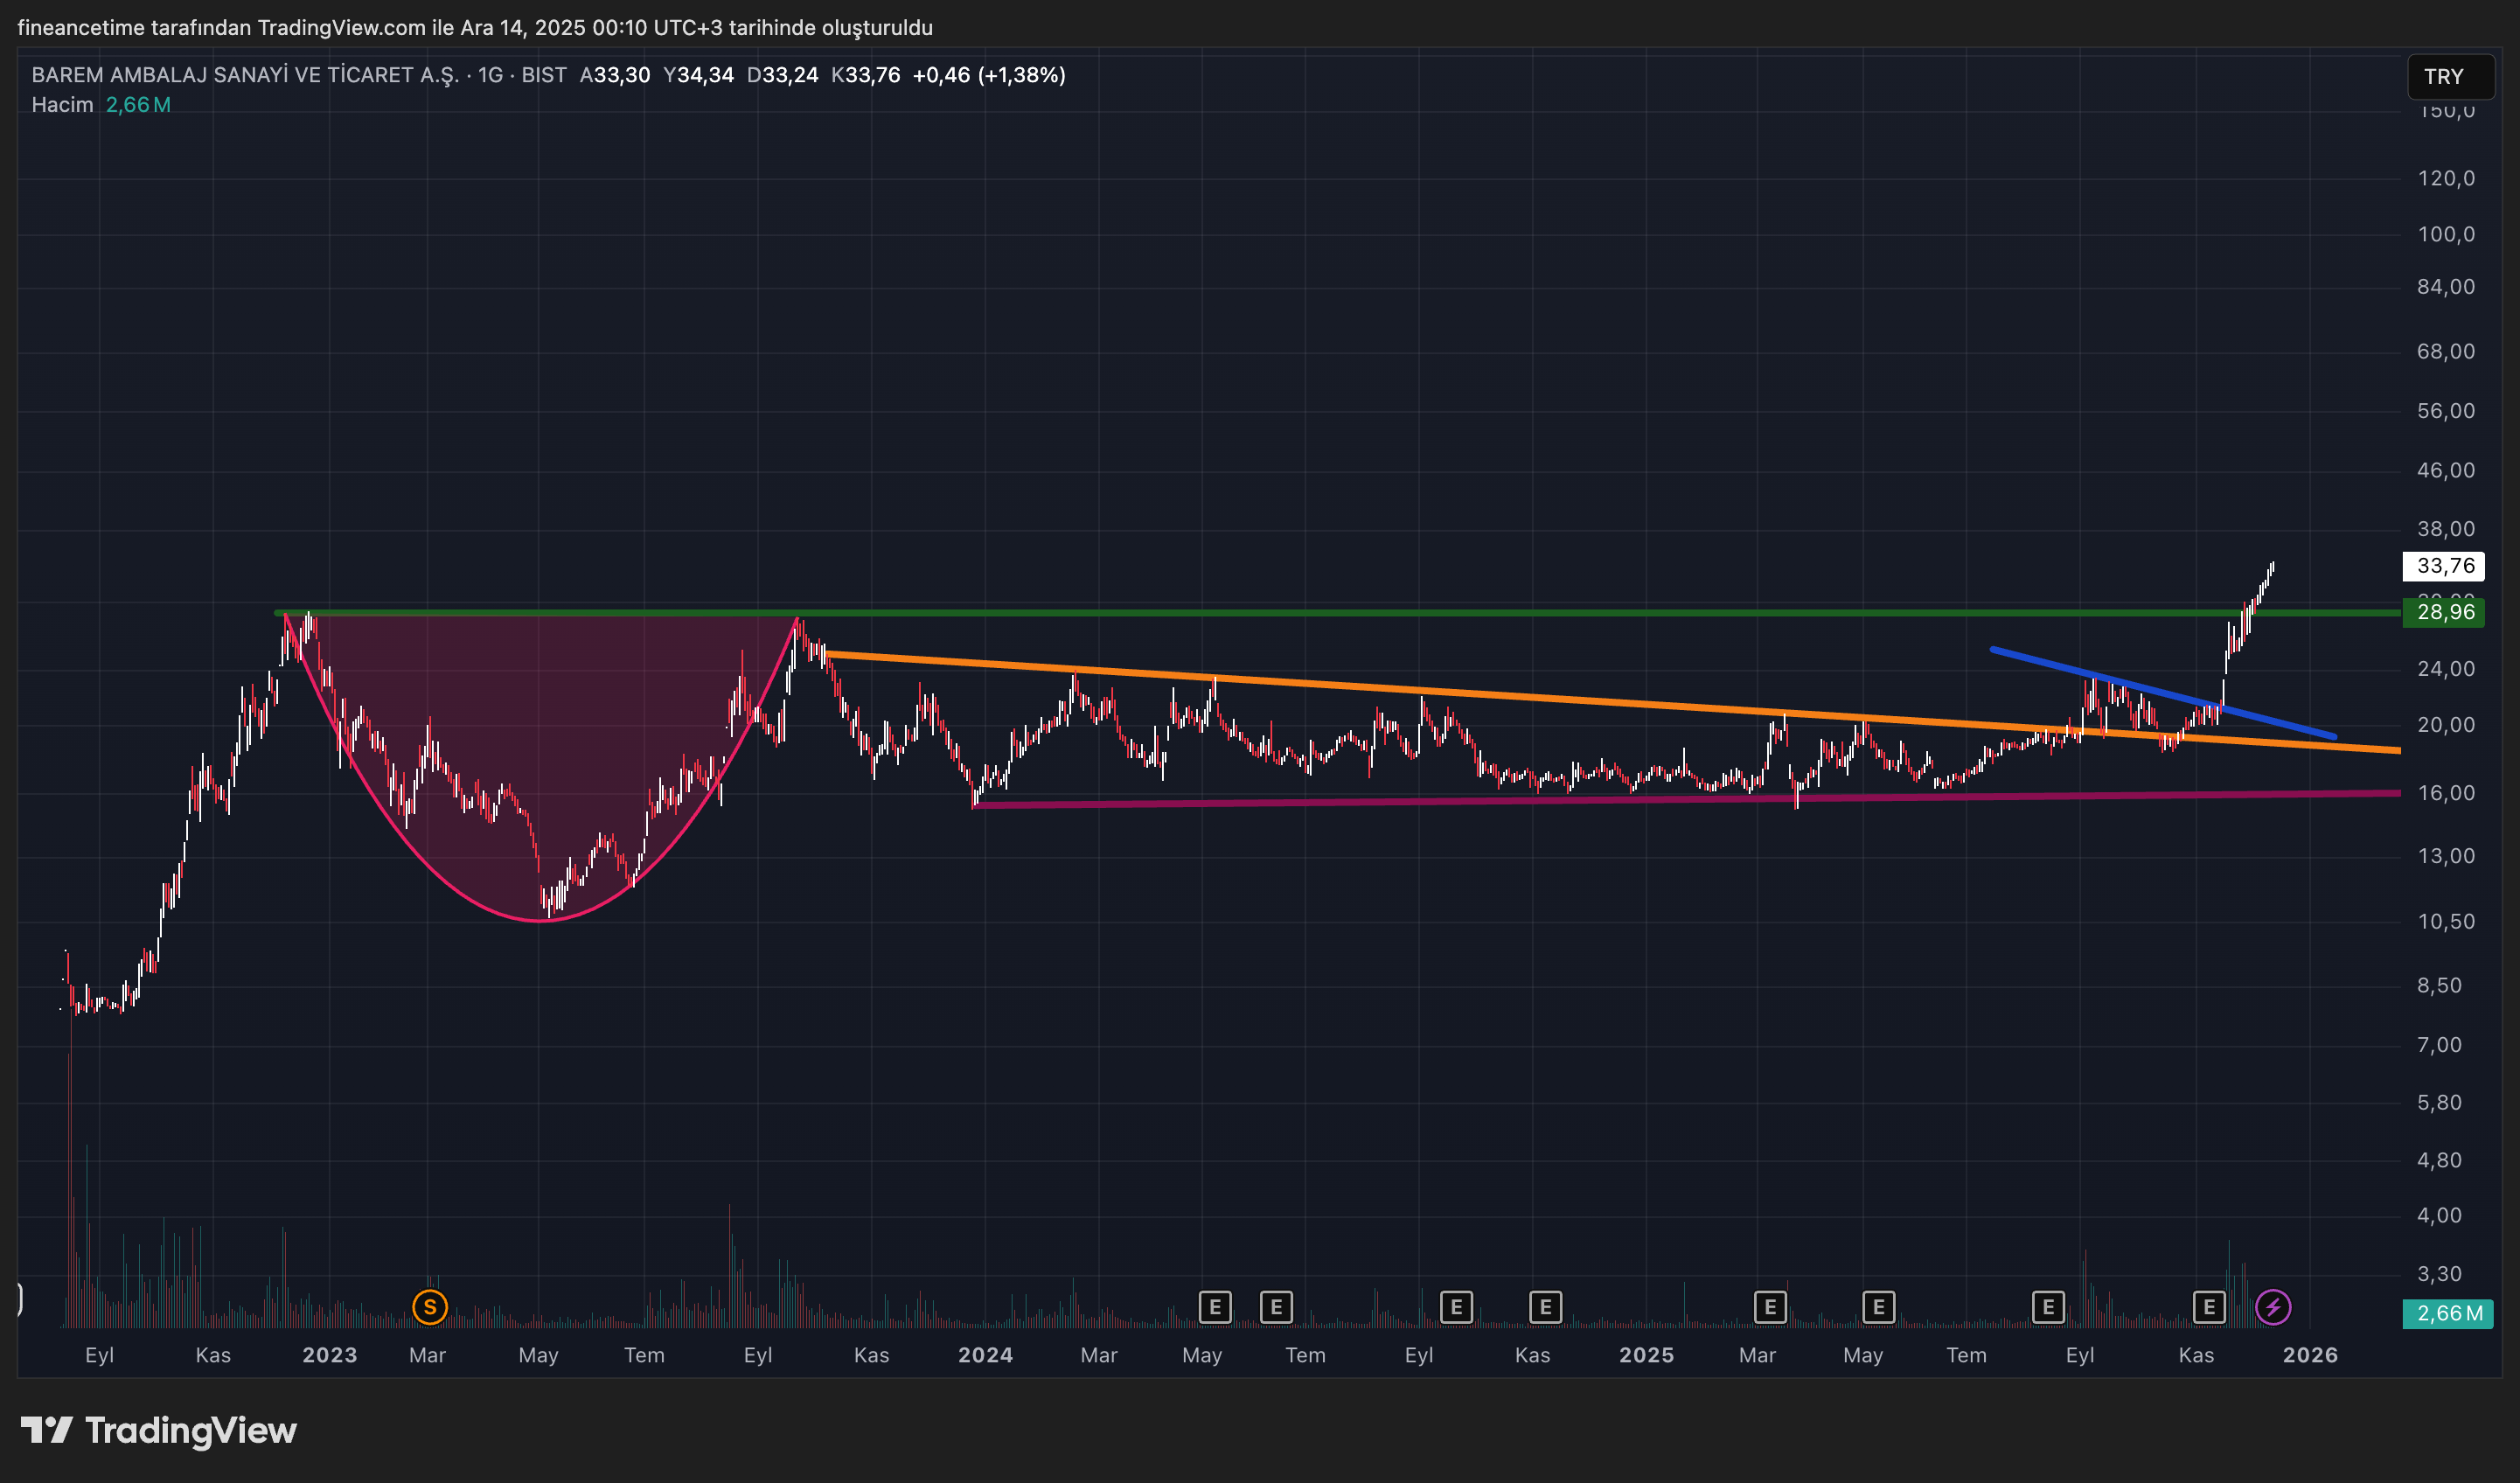Open the earnings 'E' marker above Mar 2025
The image size is (2520, 1483).
[x=1770, y=1306]
